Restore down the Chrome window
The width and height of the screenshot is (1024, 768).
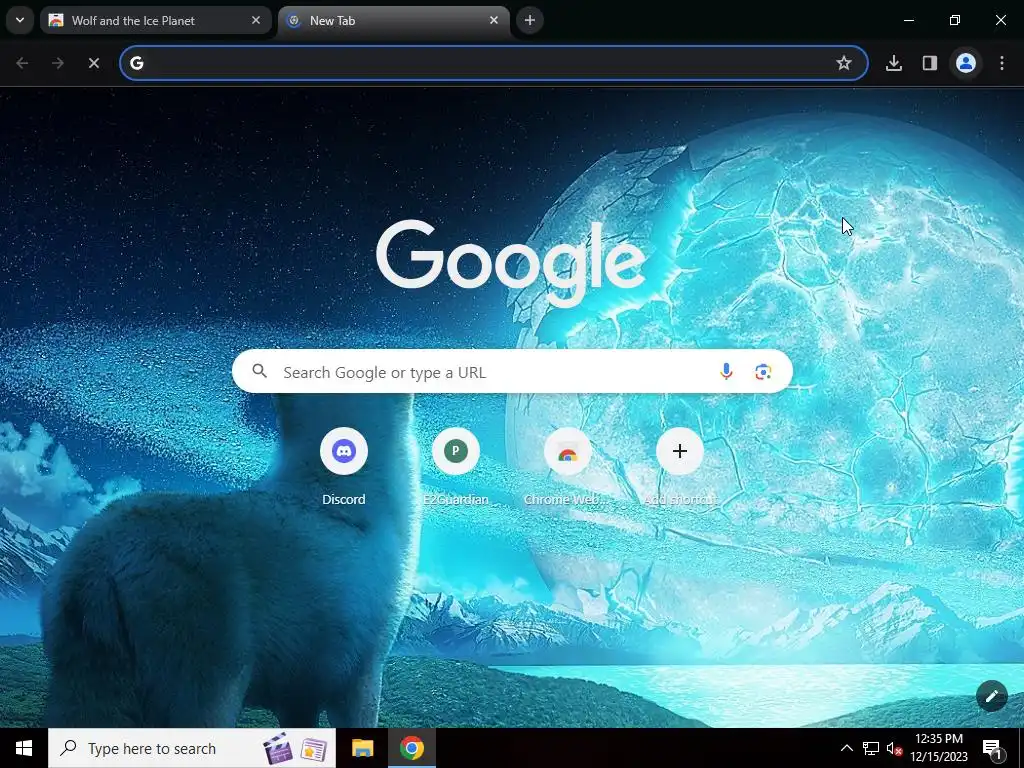coord(955,20)
